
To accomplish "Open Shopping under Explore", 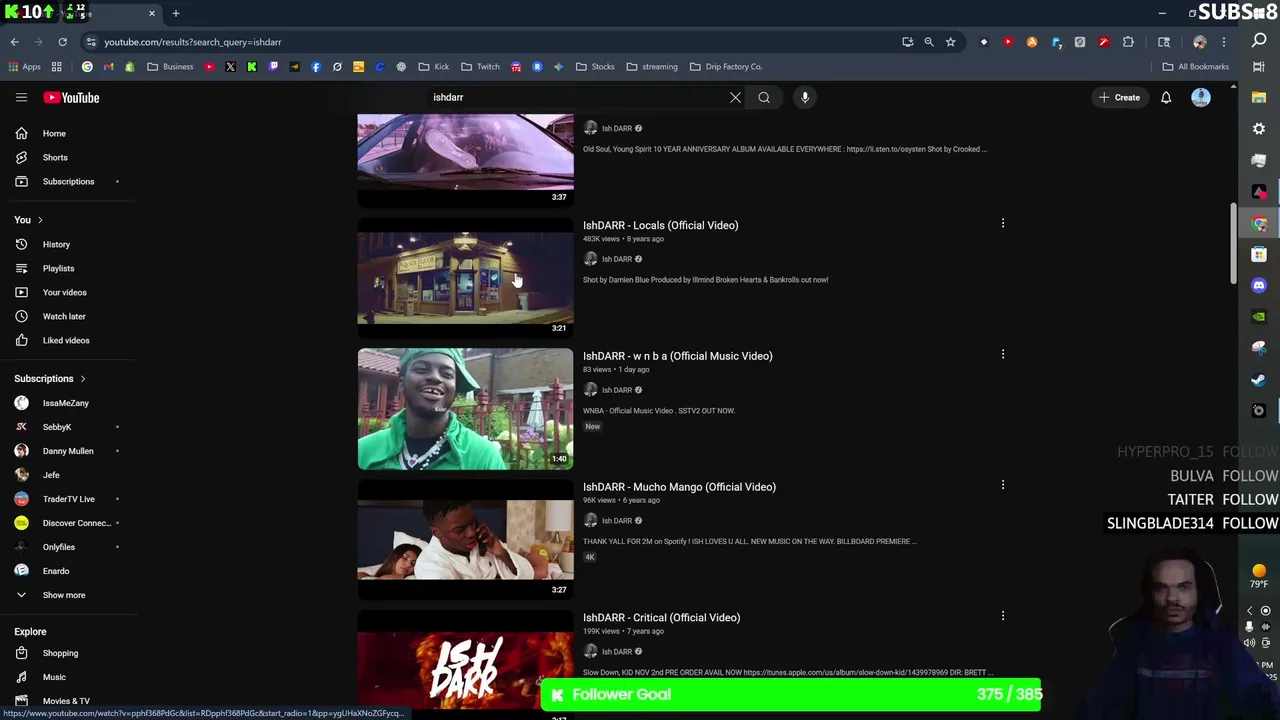I will point(60,653).
